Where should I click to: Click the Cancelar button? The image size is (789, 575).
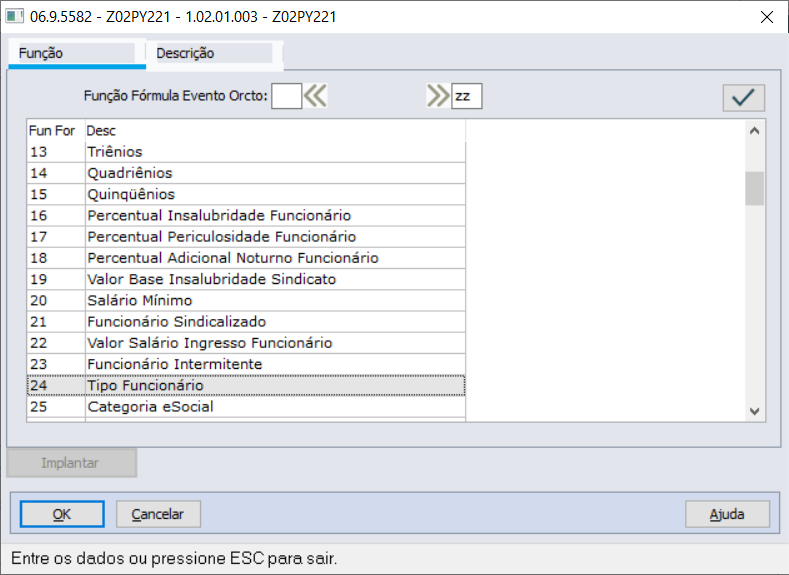pos(158,514)
